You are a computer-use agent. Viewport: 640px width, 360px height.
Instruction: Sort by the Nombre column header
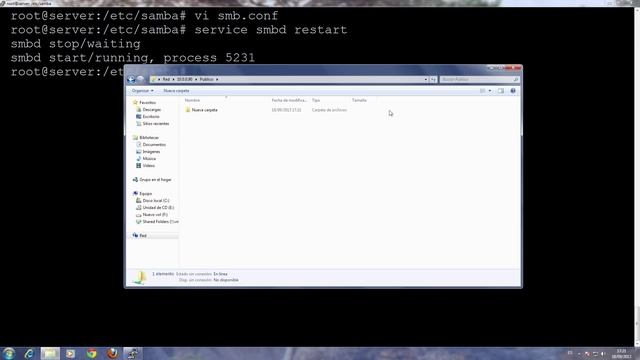point(192,100)
